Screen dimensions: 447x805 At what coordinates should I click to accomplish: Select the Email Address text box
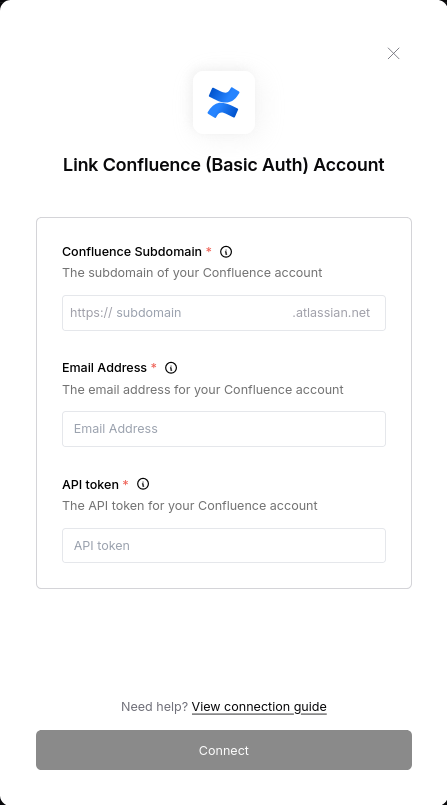coord(224,429)
